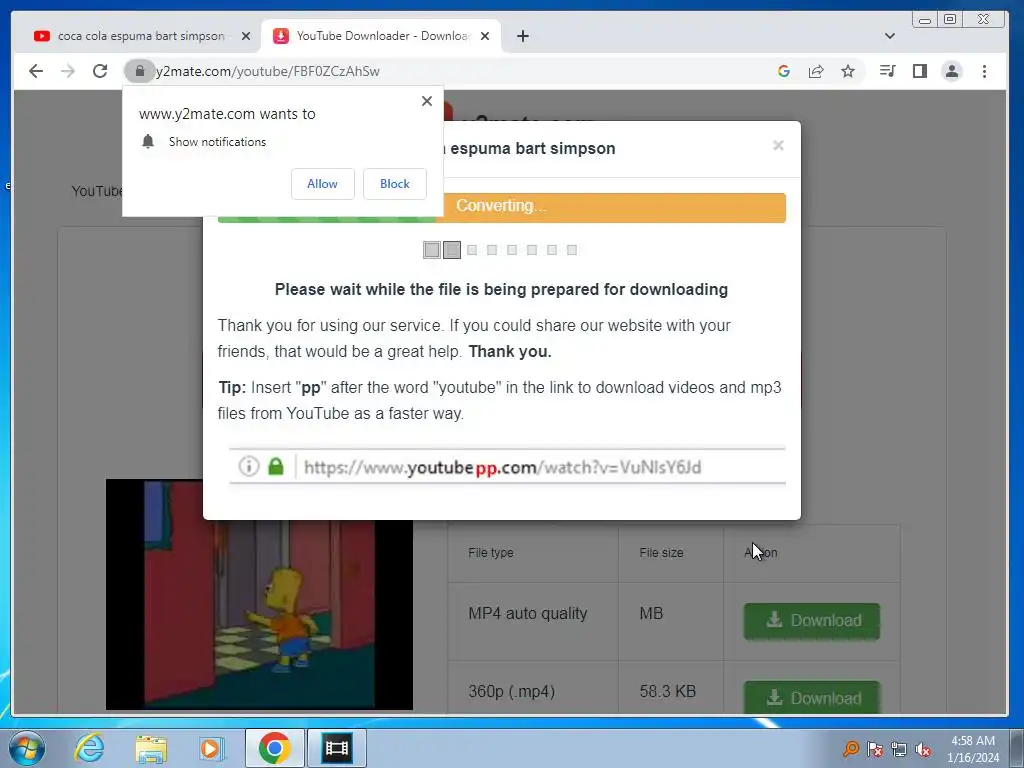Click the Google icon in address bar
1024x768 pixels.
point(784,71)
